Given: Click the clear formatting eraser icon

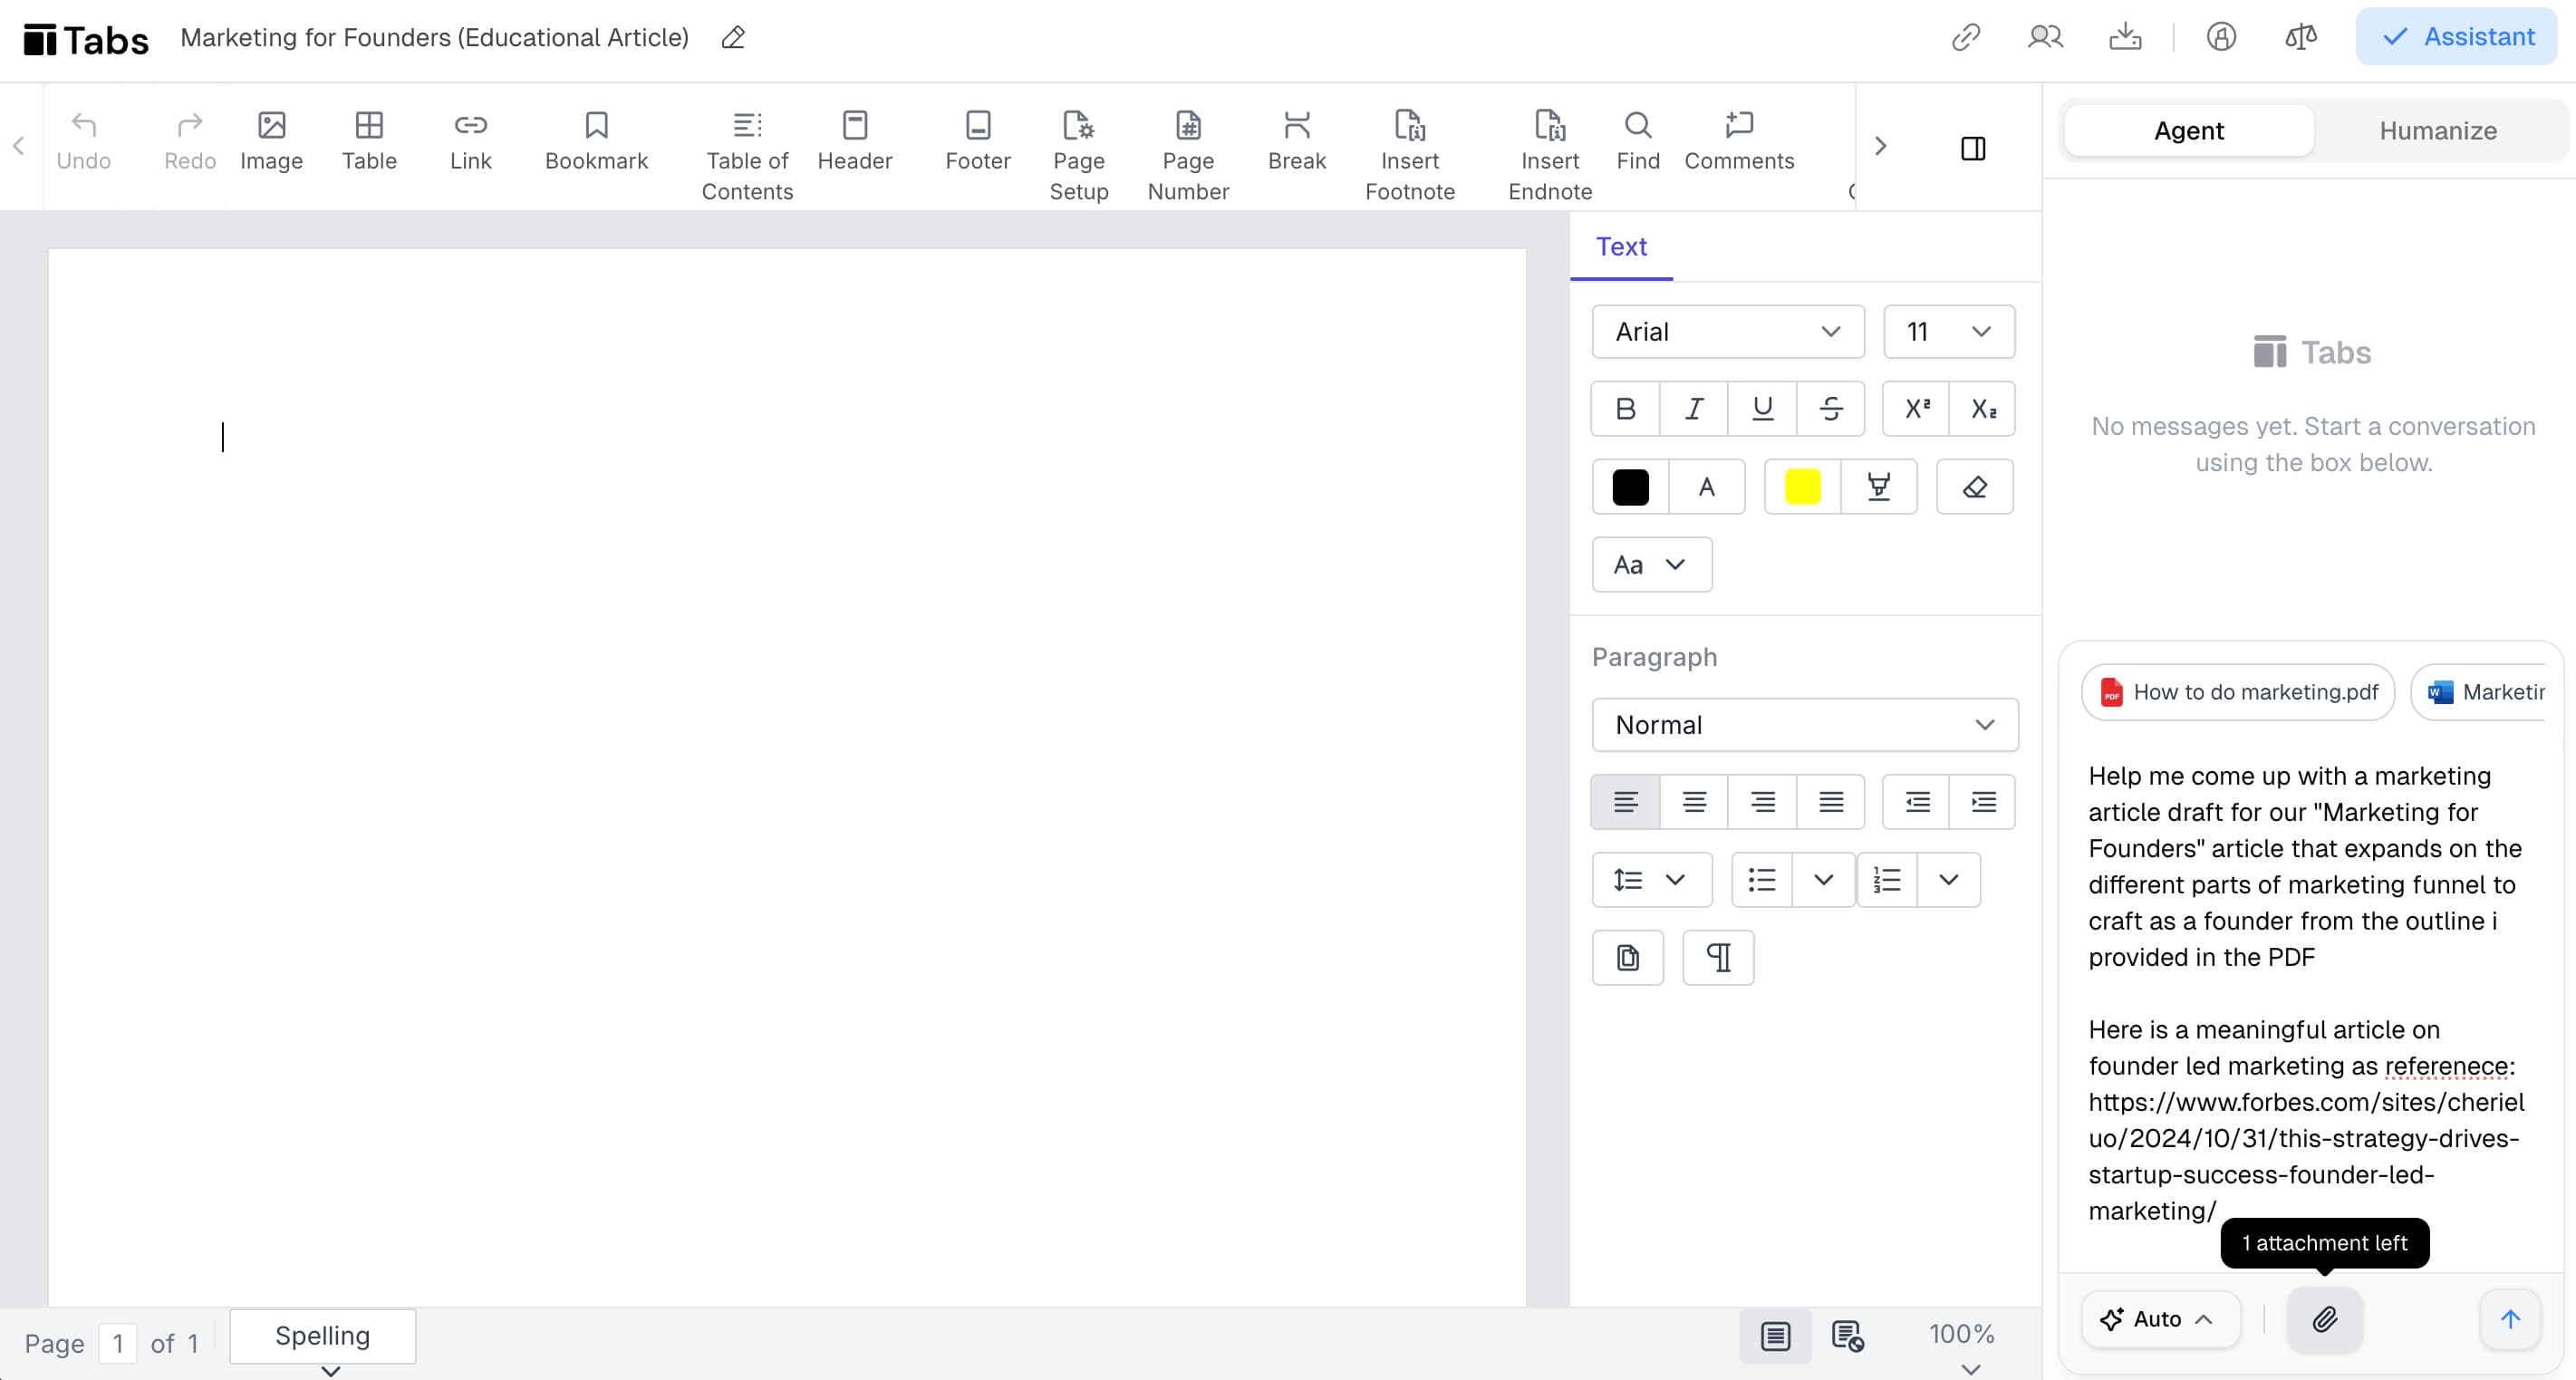Looking at the screenshot, I should 1974,487.
